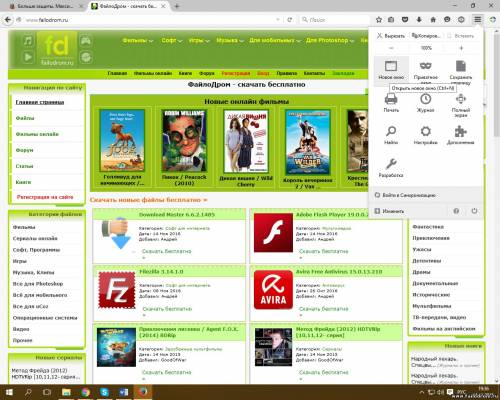Click the FileZilla logo thumbnail
Viewport: 500px width, 400px height.
[117, 290]
